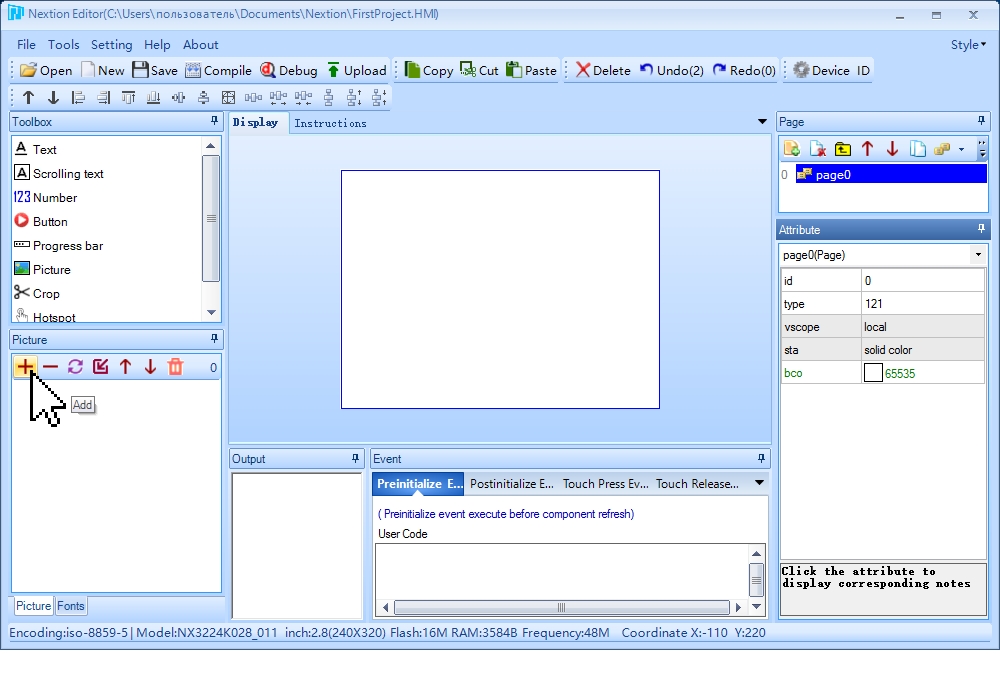The image size is (1000, 685).
Task: Toggle pin on the Output panel
Action: [x=355, y=458]
